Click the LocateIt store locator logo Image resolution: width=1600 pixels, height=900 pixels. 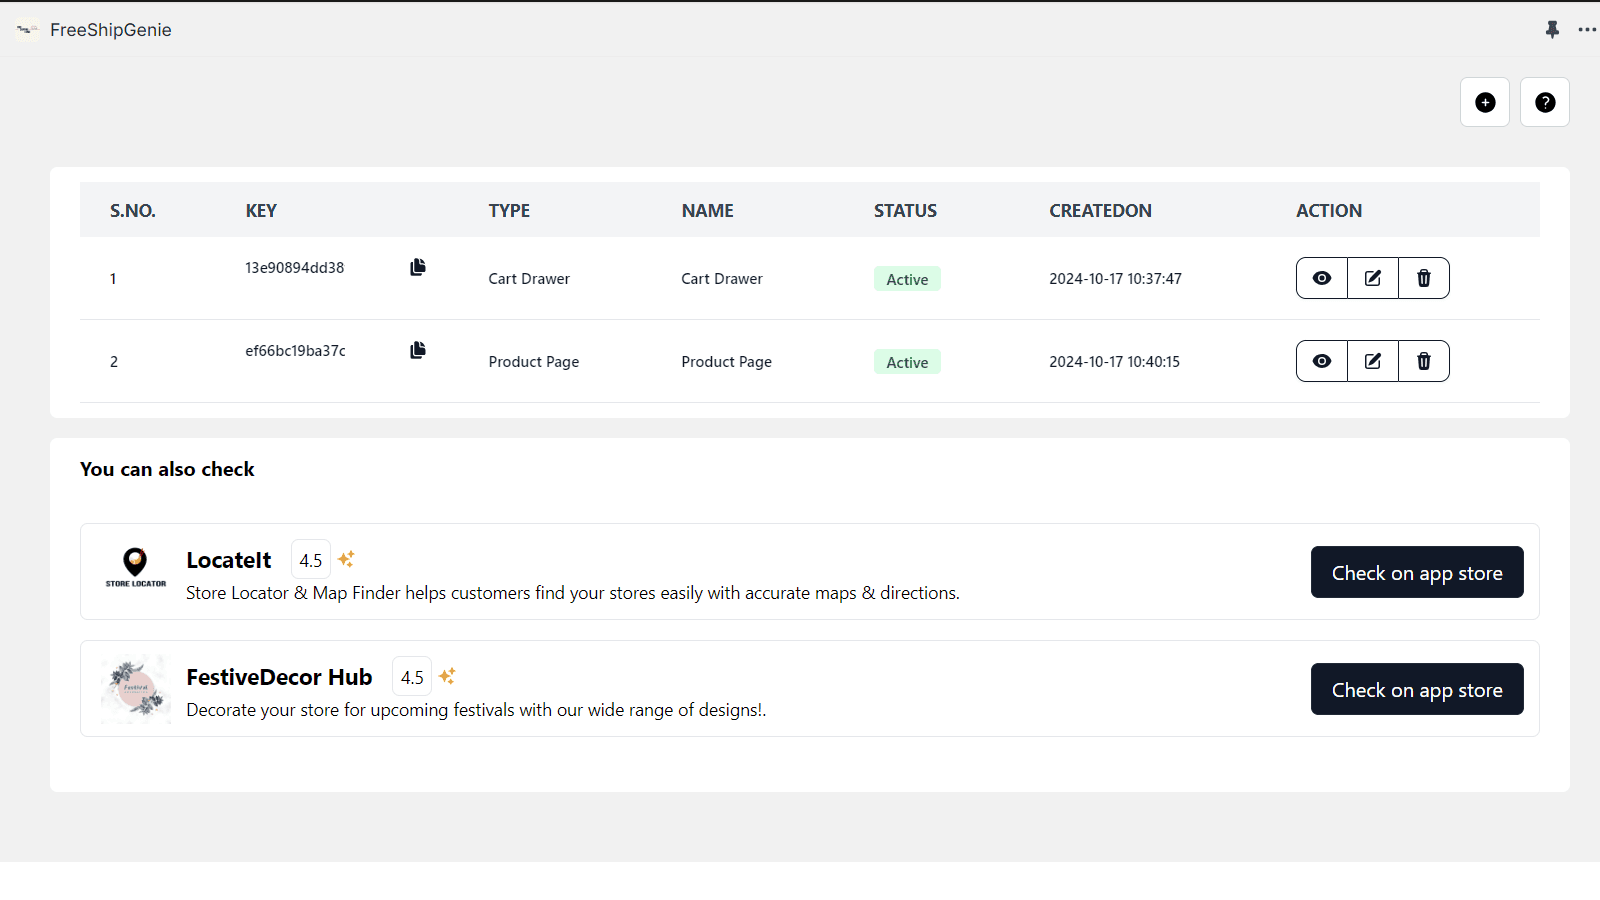pos(136,567)
